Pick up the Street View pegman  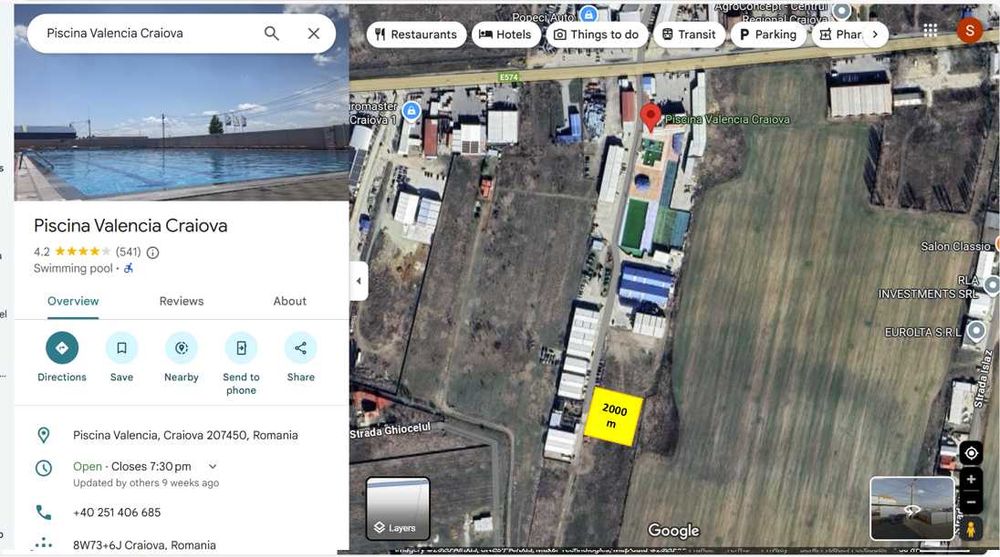coord(971,529)
